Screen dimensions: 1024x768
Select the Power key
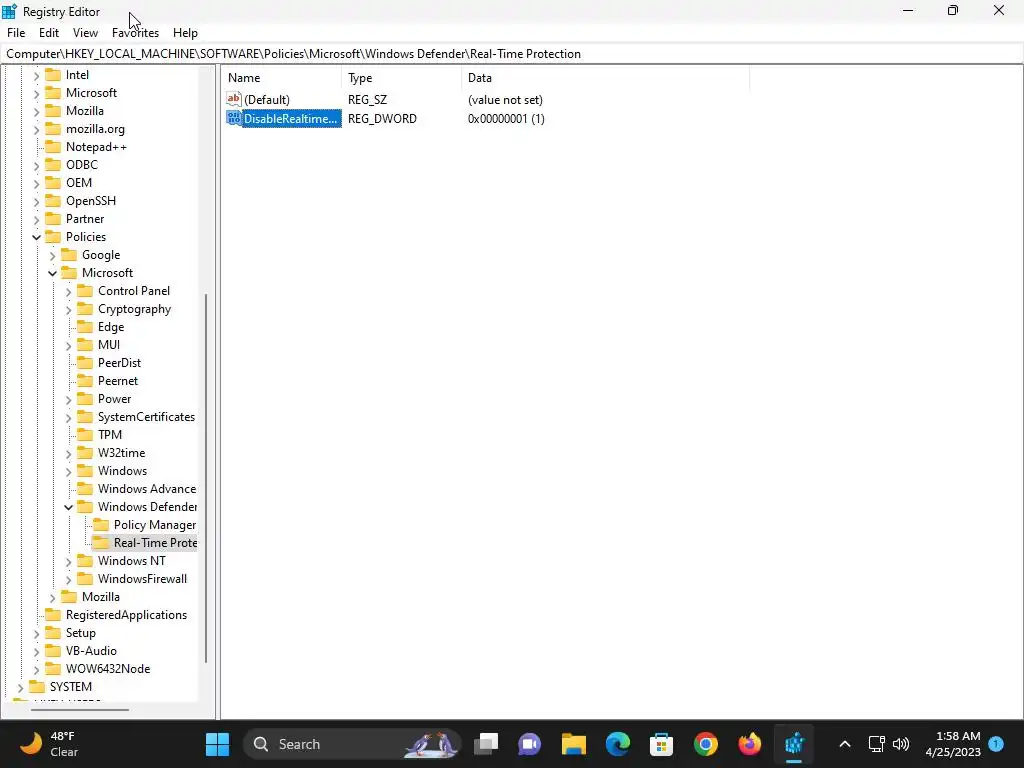click(x=114, y=399)
